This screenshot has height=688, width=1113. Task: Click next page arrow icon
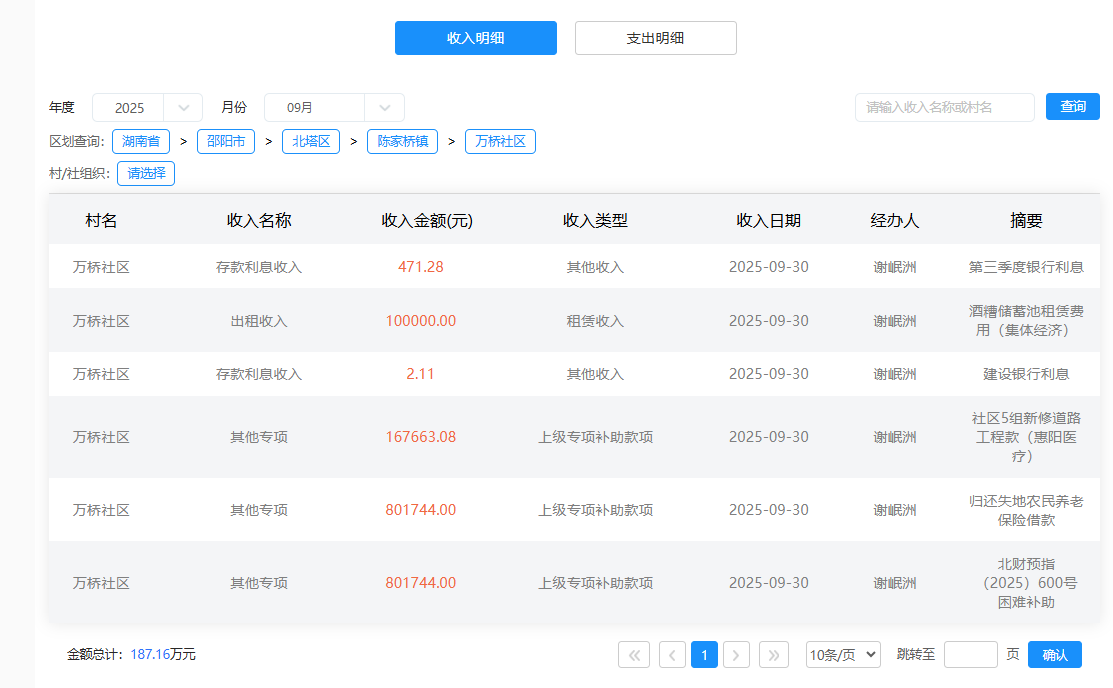[736, 655]
